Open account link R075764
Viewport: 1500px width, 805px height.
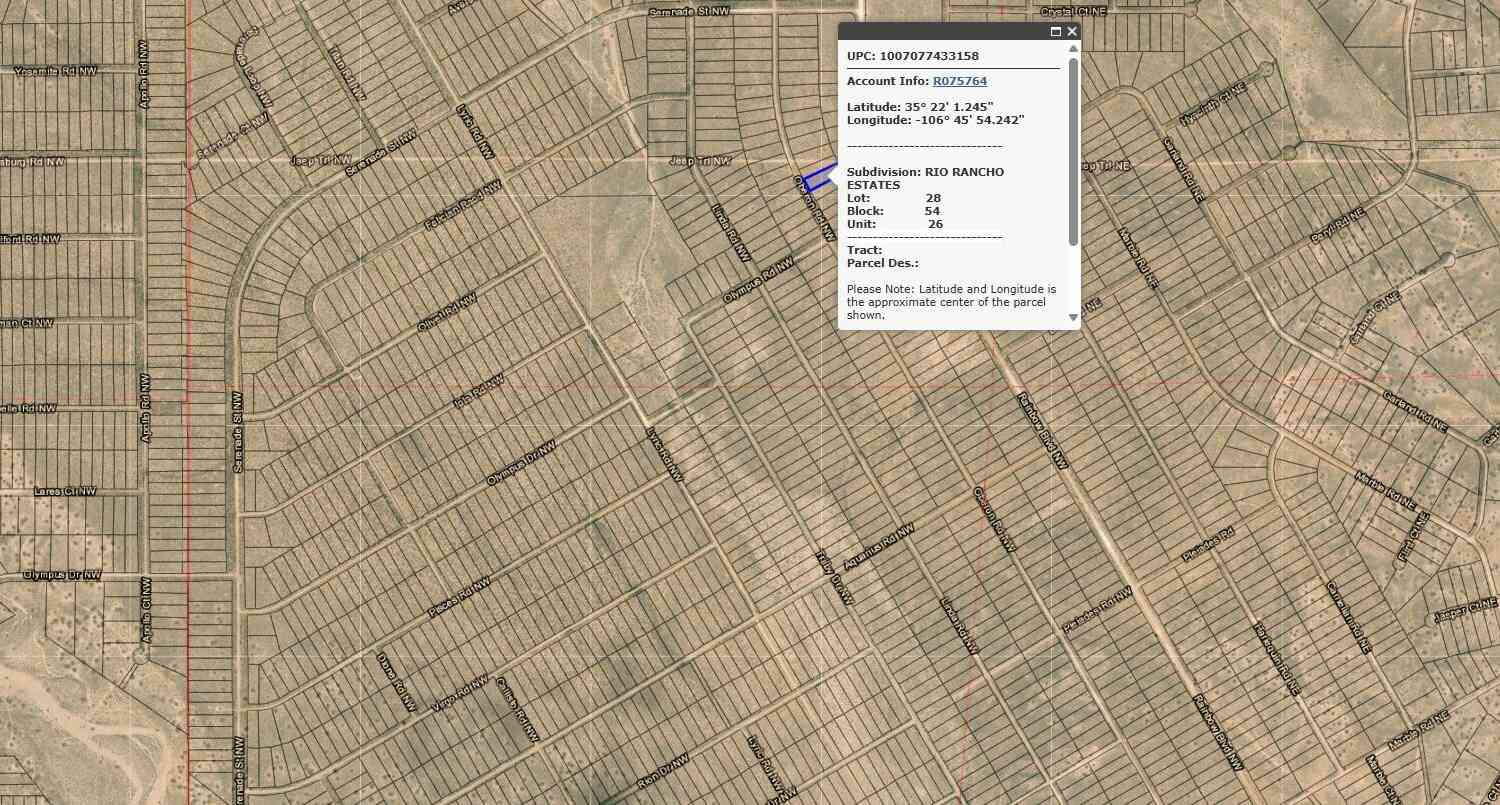[960, 81]
